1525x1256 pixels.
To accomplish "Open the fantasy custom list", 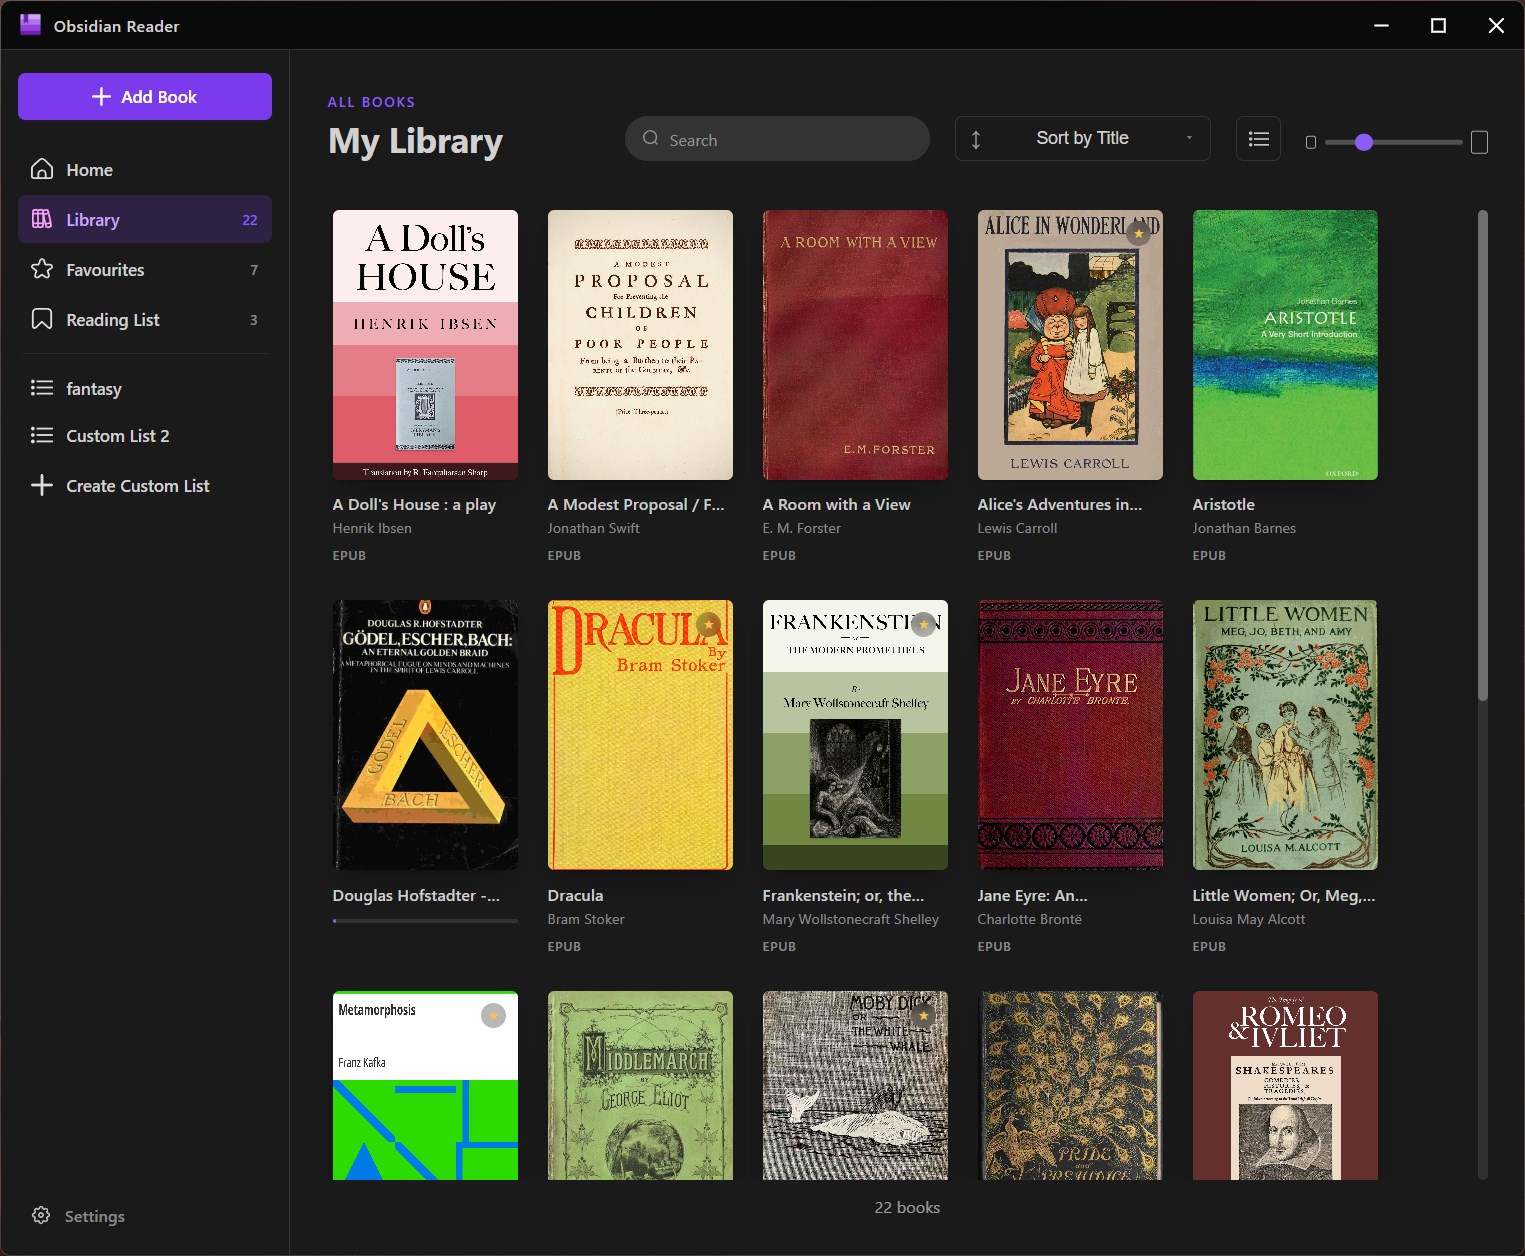I will tap(145, 388).
